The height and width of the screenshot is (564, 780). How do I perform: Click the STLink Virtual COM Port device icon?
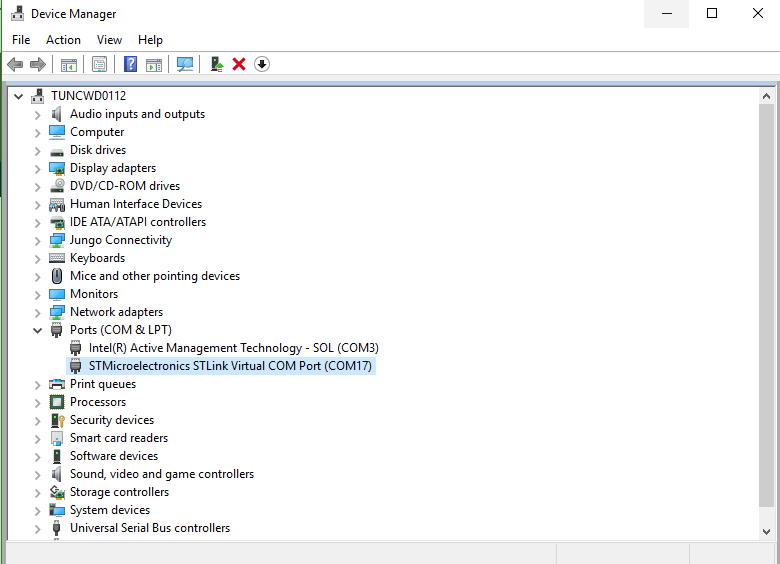pos(76,366)
